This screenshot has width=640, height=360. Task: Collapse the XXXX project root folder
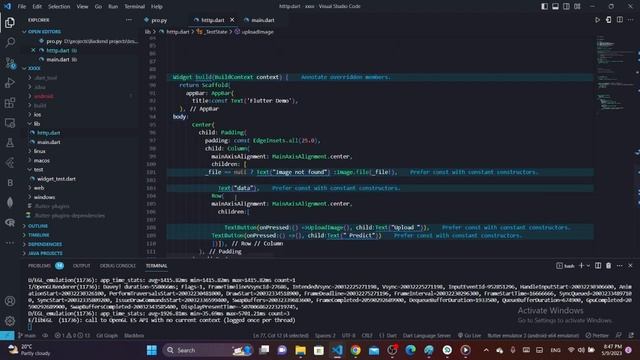[34, 69]
